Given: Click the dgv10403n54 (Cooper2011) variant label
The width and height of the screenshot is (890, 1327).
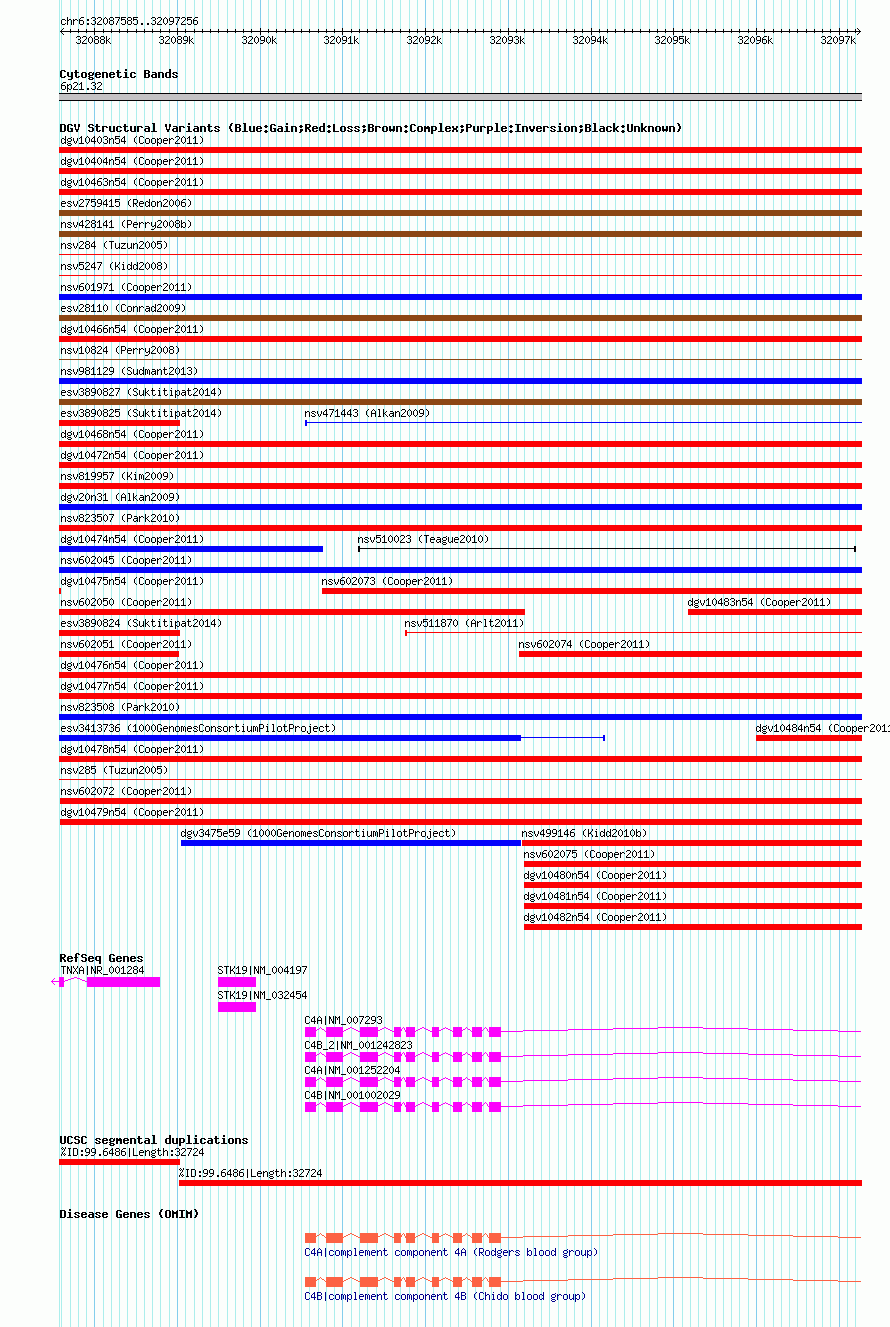Looking at the screenshot, I should point(132,140).
